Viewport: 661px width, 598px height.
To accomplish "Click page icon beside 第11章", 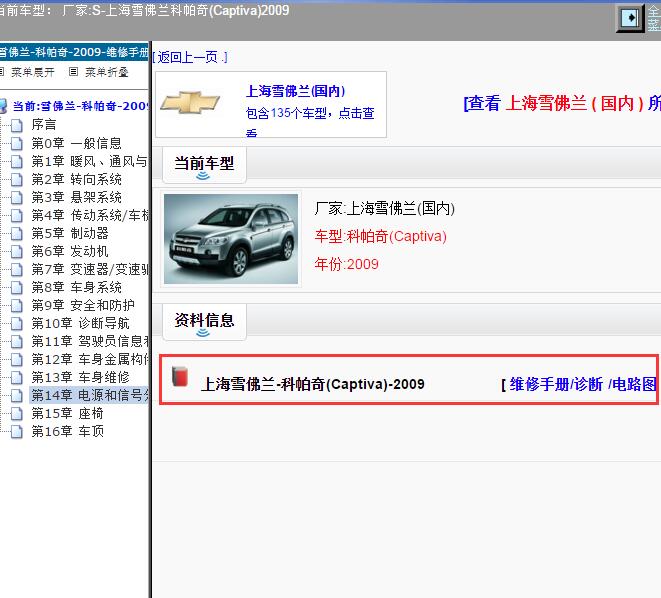I will click(16, 341).
